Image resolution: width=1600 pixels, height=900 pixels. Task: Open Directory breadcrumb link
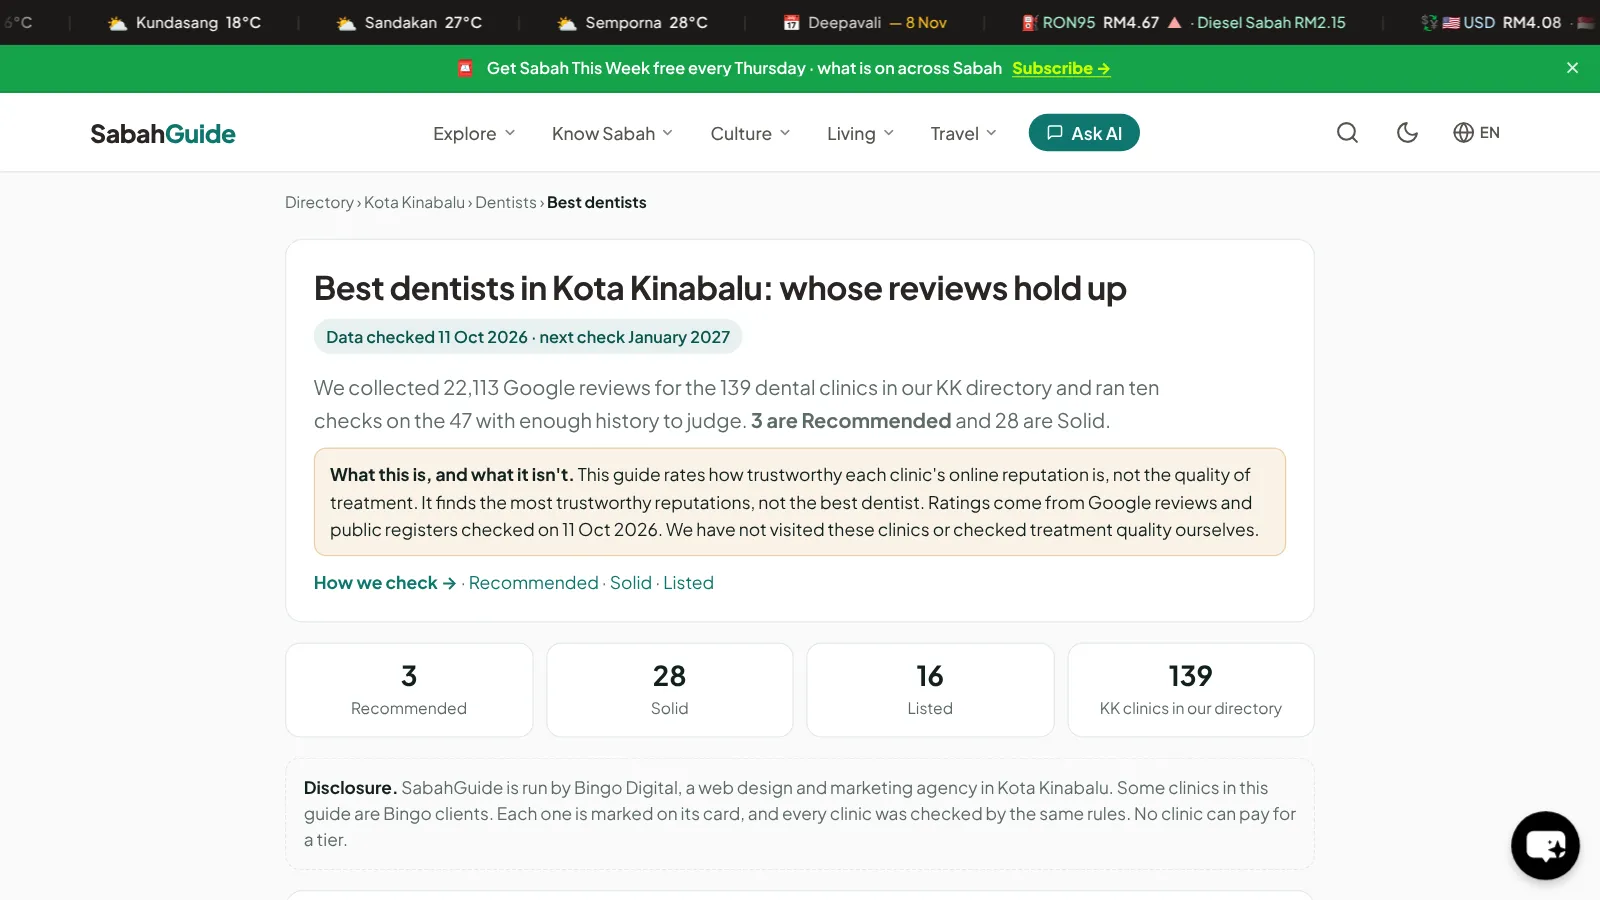coord(319,203)
